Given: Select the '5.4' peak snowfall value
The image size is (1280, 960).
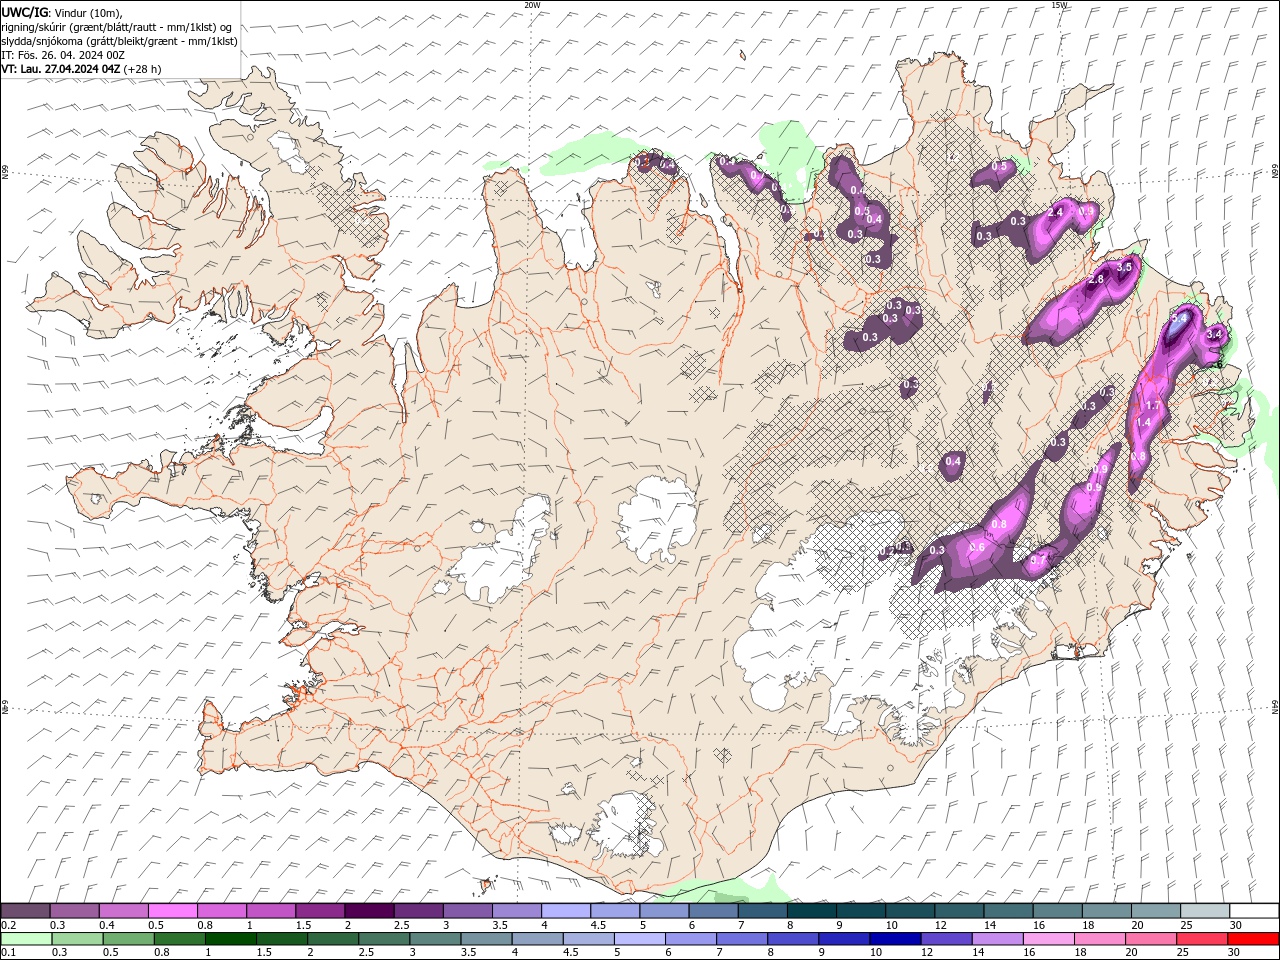Looking at the screenshot, I should (x=1180, y=318).
